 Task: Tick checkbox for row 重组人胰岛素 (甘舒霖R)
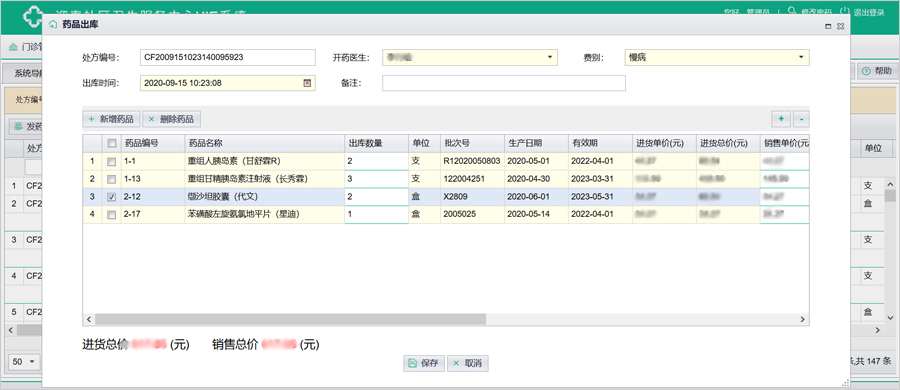coord(111,161)
